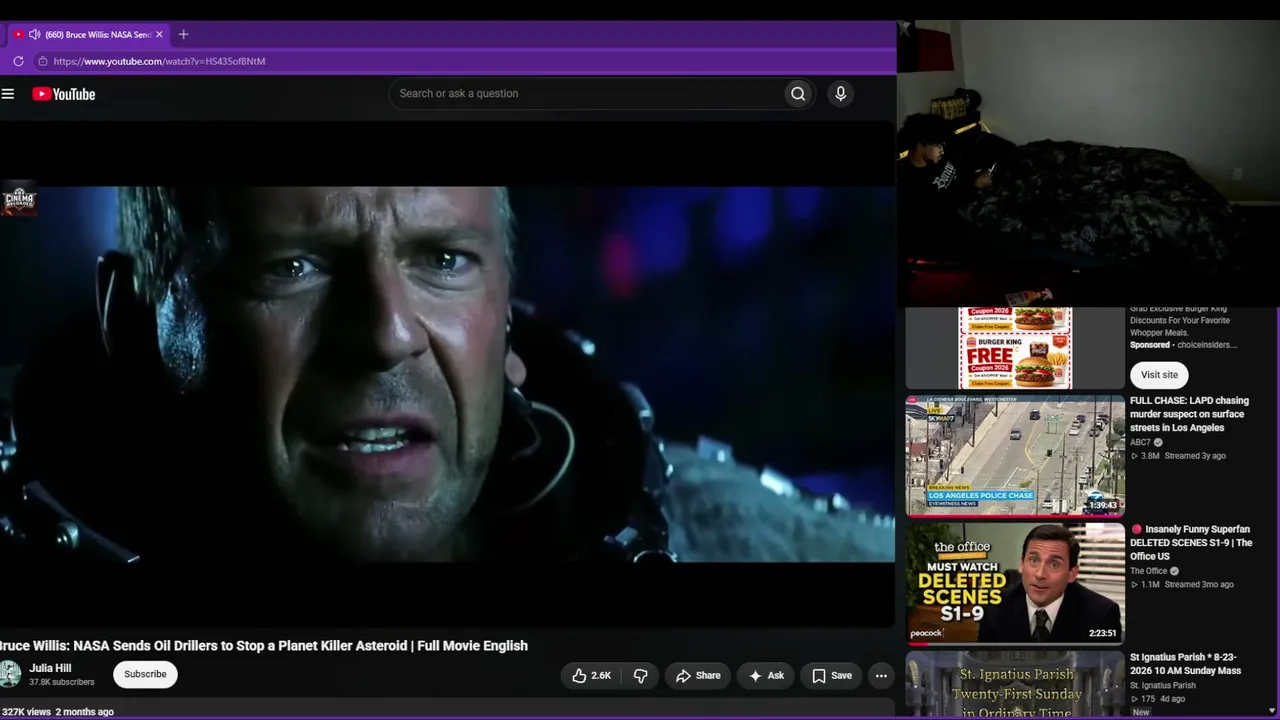Play the LAPD police chase thumbnail
1280x720 pixels.
(x=1015, y=456)
